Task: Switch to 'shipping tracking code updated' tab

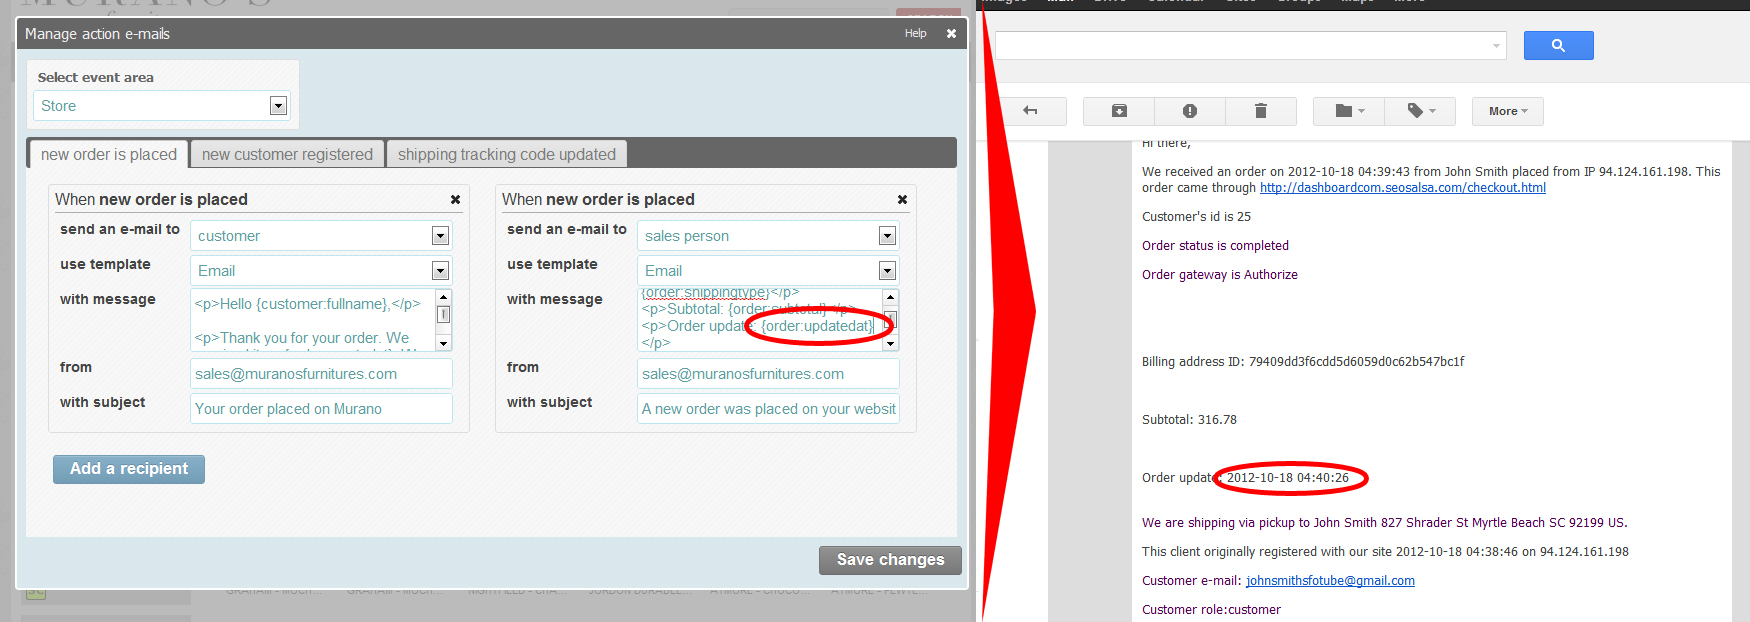Action: coord(507,154)
